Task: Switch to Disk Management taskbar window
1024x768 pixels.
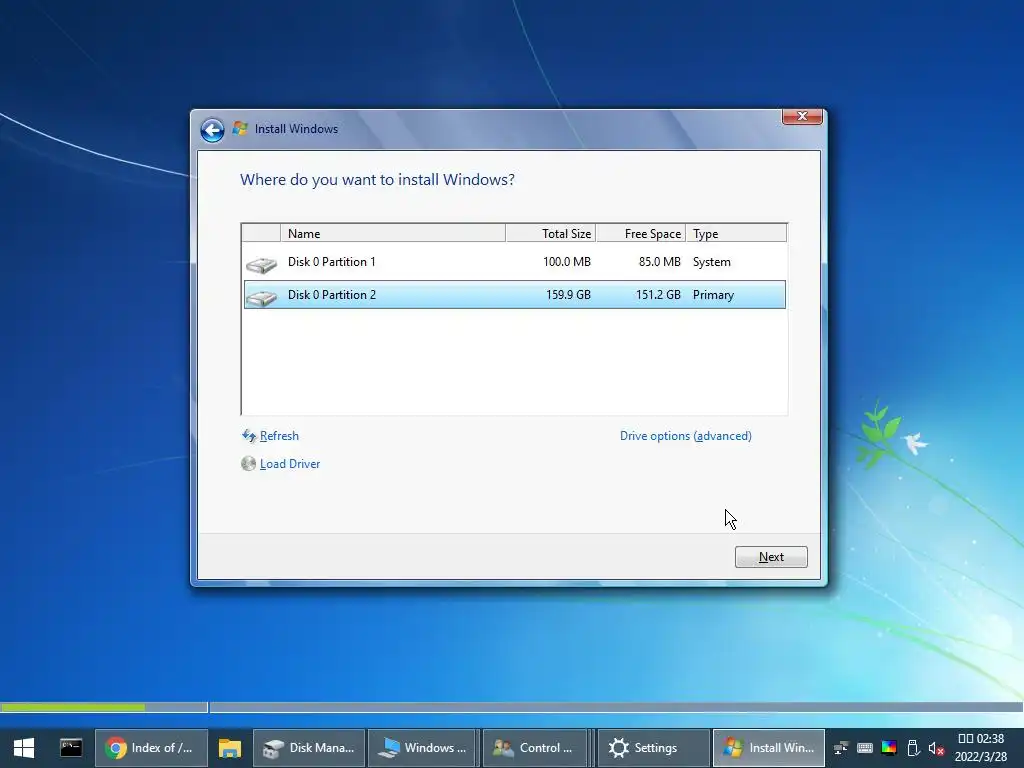Action: pos(309,748)
